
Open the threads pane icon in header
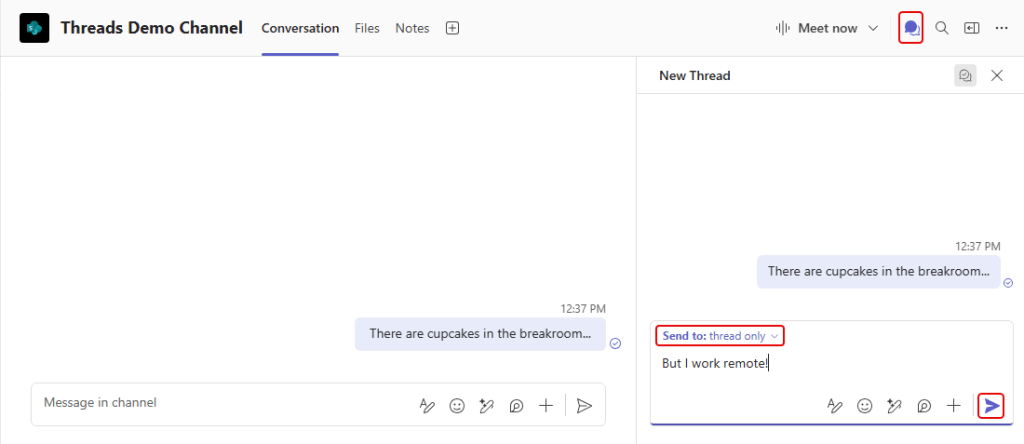[x=911, y=28]
